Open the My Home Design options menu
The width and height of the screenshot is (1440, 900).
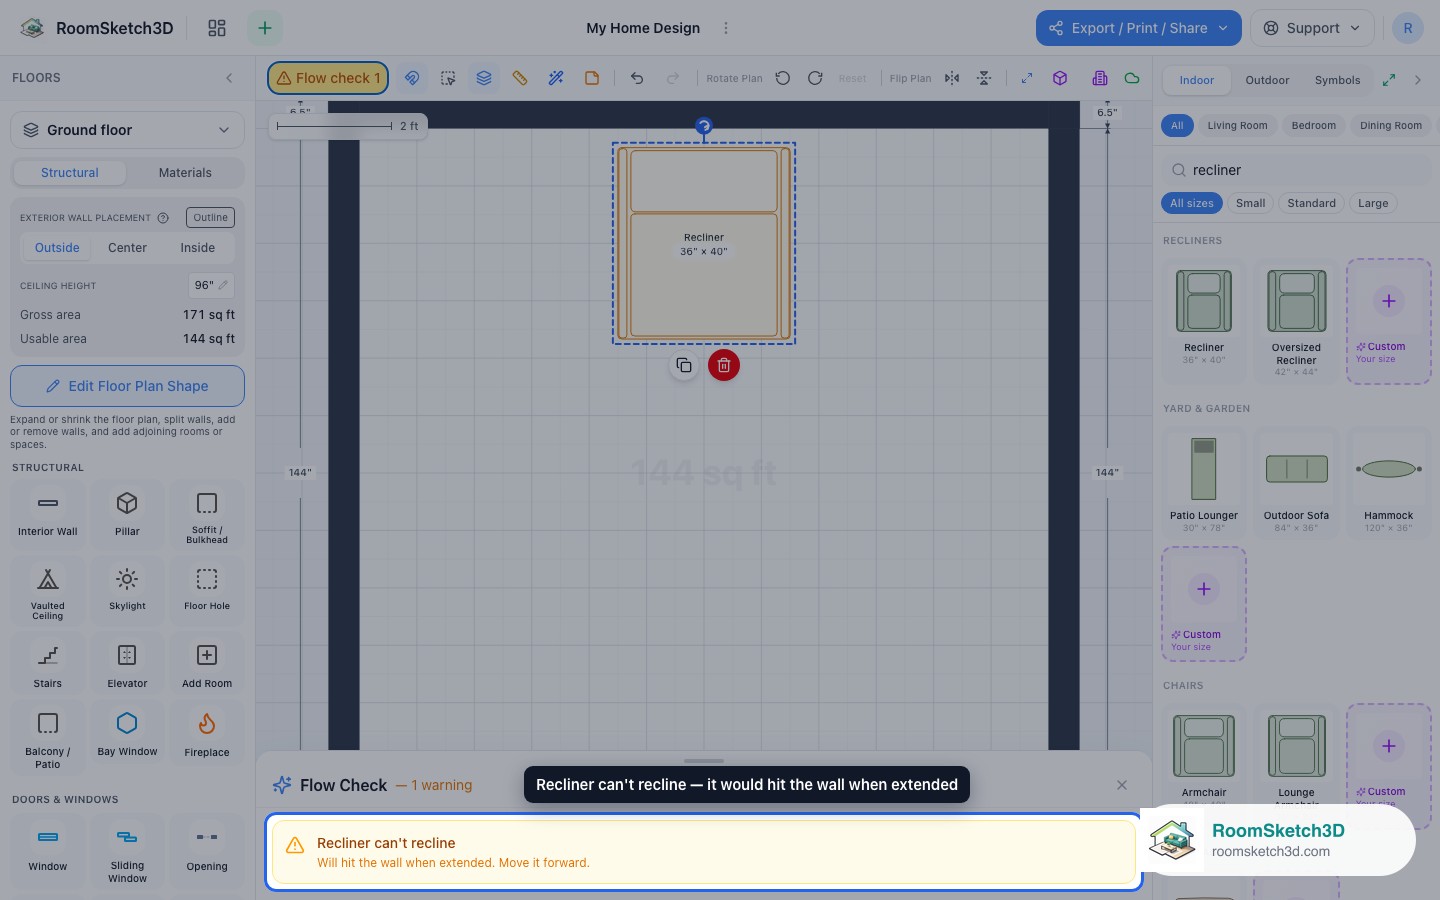(x=726, y=28)
